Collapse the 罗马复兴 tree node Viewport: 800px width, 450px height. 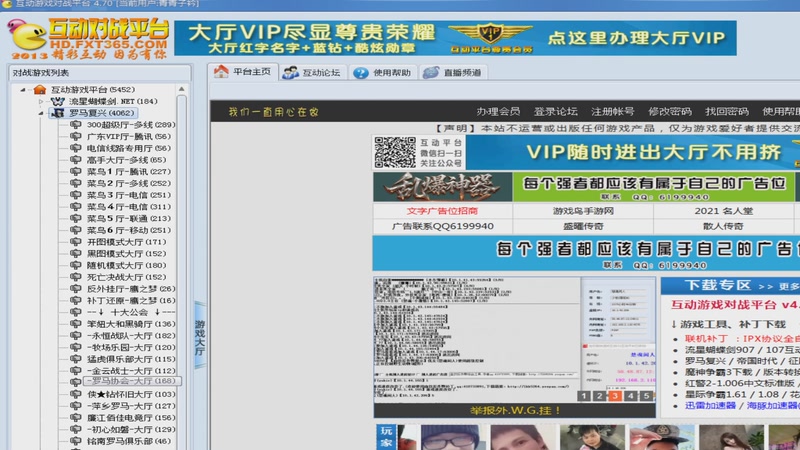tap(41, 113)
